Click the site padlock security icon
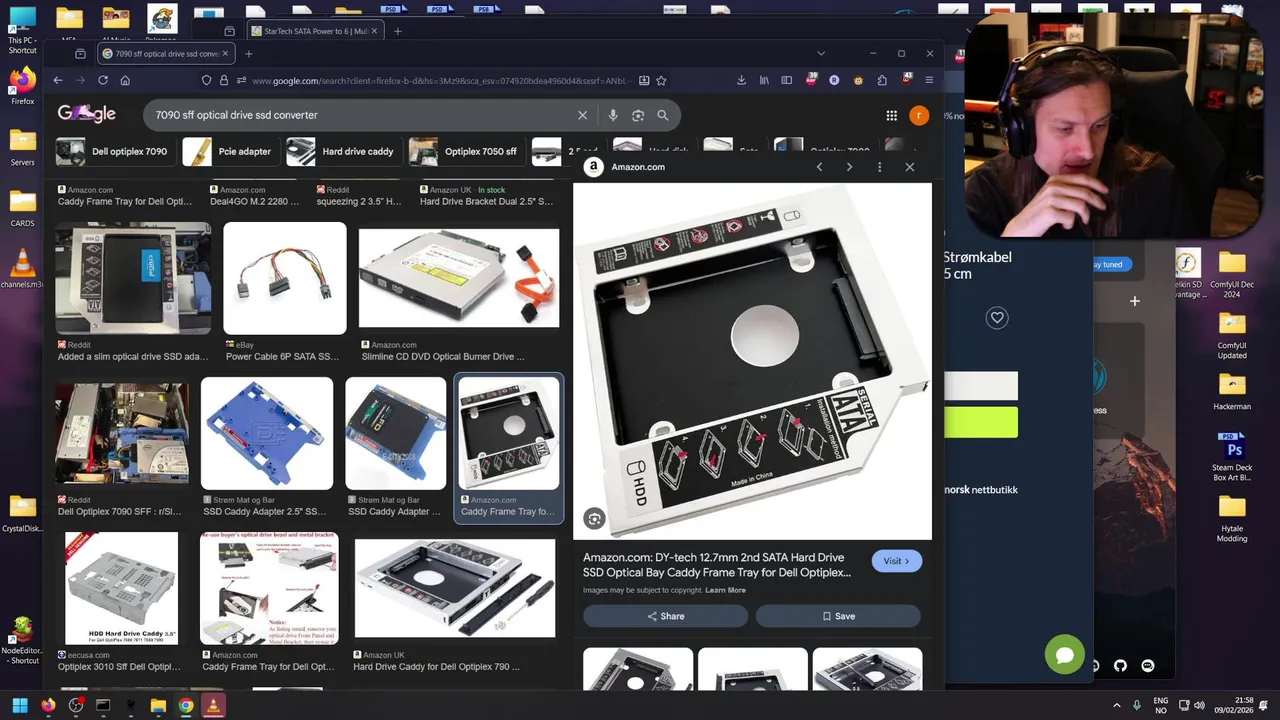Viewport: 1280px width, 720px height. coord(225,80)
